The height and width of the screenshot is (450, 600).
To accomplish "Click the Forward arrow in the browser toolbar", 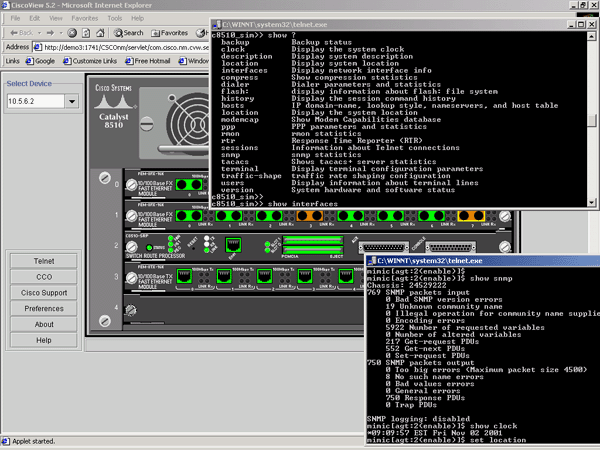I will pyautogui.click(x=50, y=33).
